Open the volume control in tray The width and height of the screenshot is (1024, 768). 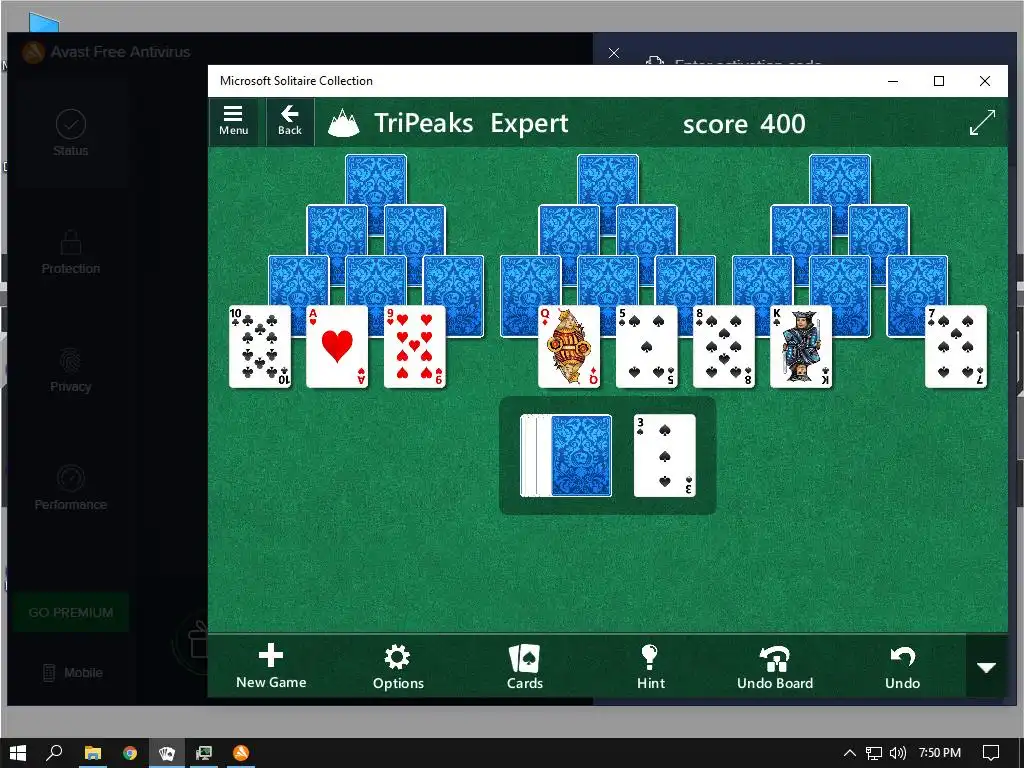[x=898, y=753]
